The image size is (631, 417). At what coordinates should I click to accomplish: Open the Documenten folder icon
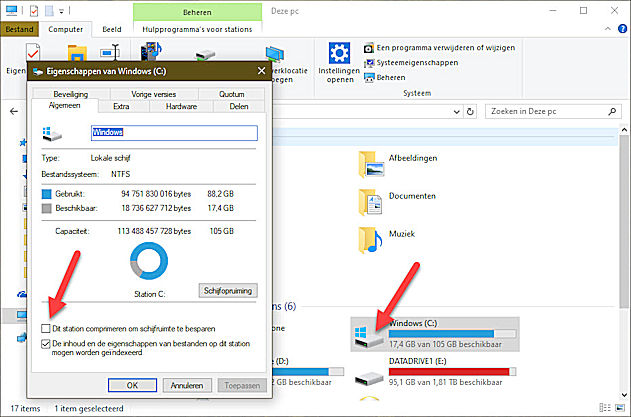[x=371, y=201]
